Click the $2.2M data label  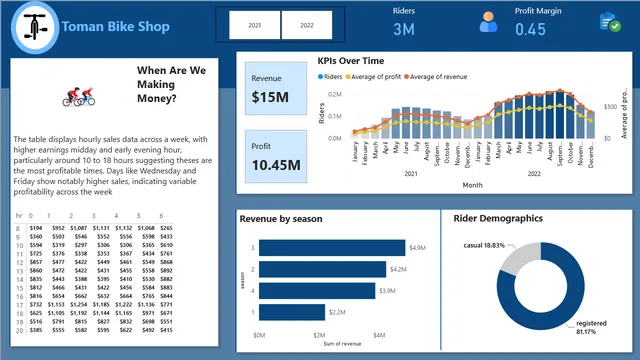(337, 312)
